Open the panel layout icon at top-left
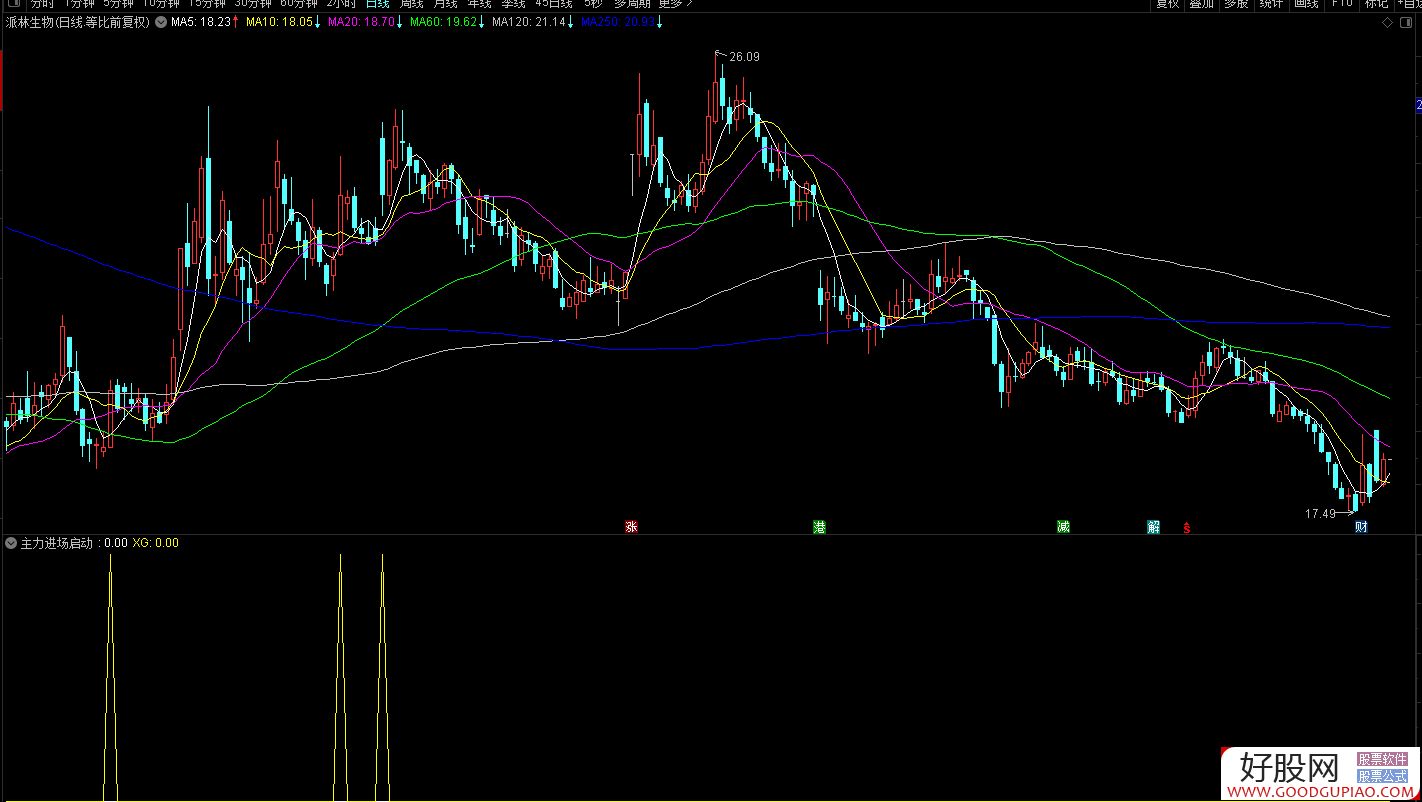This screenshot has height=802, width=1422. point(12,4)
